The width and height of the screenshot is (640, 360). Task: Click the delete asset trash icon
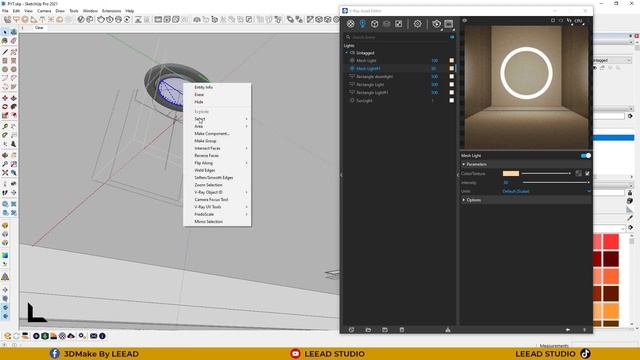[x=402, y=330]
